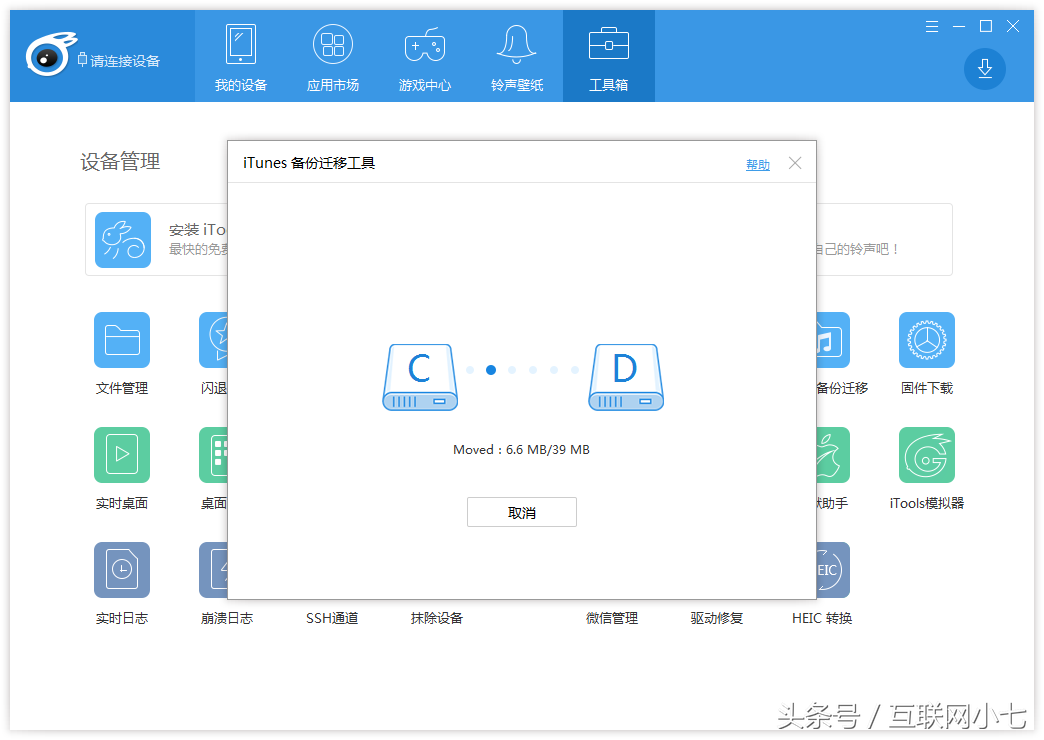The image size is (1044, 740).
Task: Open the 帮助 help link in dialog
Action: coord(757,165)
